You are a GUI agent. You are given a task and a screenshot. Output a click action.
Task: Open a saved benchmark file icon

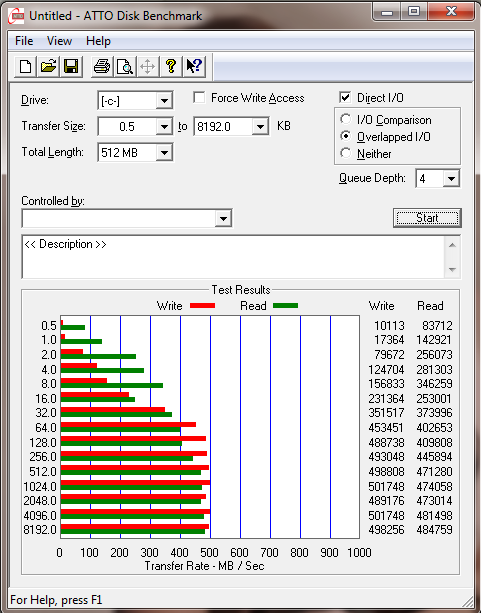[48, 66]
